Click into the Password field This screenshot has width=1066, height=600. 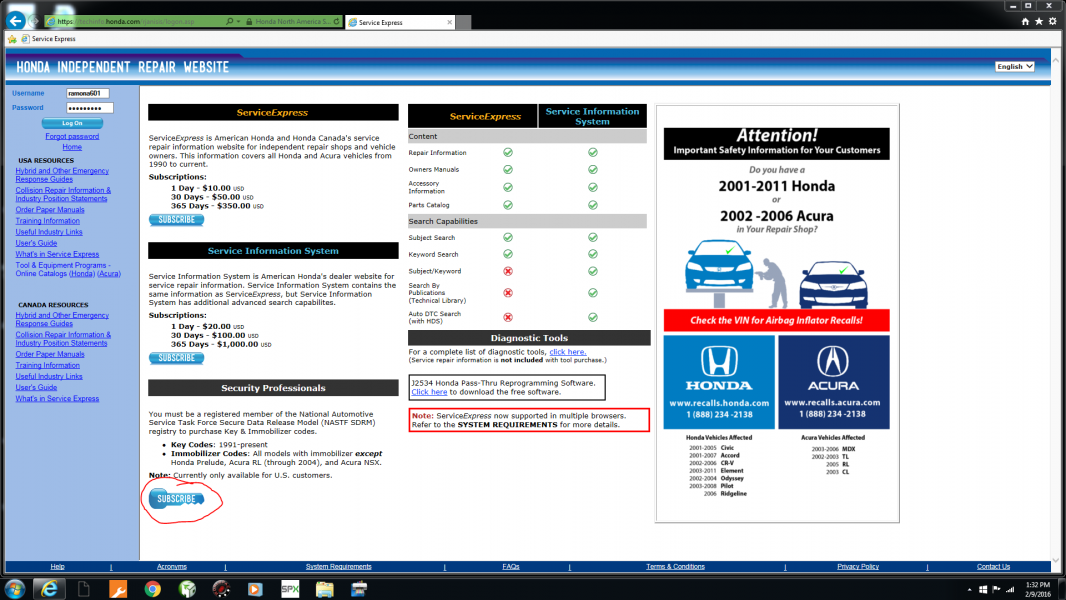tap(90, 108)
